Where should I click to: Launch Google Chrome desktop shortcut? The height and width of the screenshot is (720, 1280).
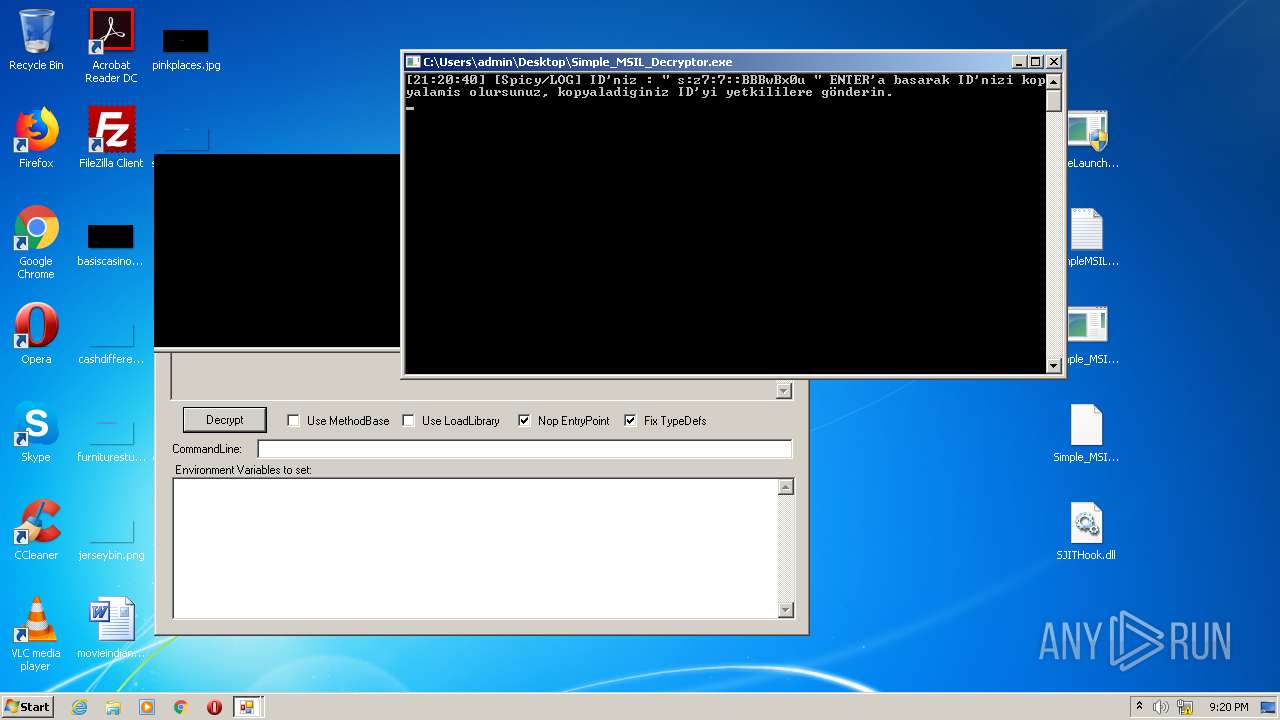coord(36,242)
